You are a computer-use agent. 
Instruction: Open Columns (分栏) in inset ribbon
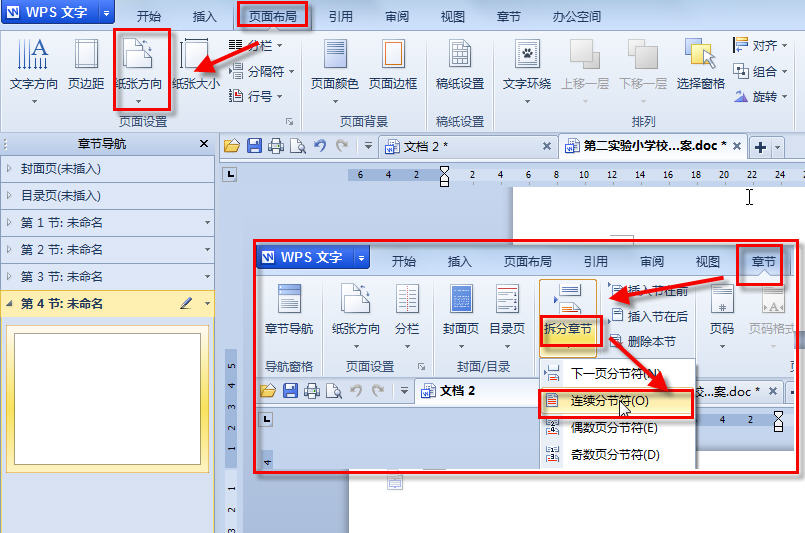[x=407, y=316]
